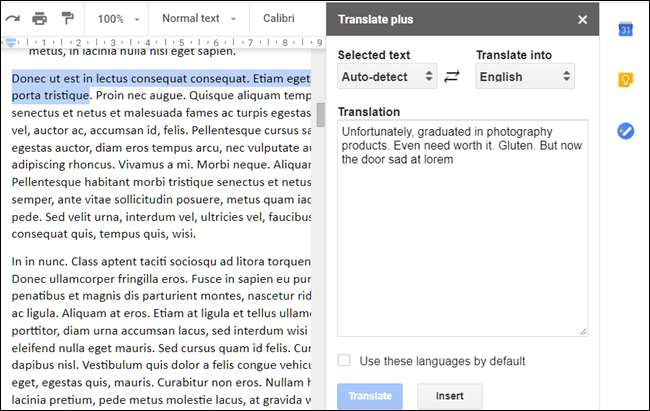The width and height of the screenshot is (650, 411).
Task: Open the Google Keep side panel
Action: pyautogui.click(x=626, y=79)
